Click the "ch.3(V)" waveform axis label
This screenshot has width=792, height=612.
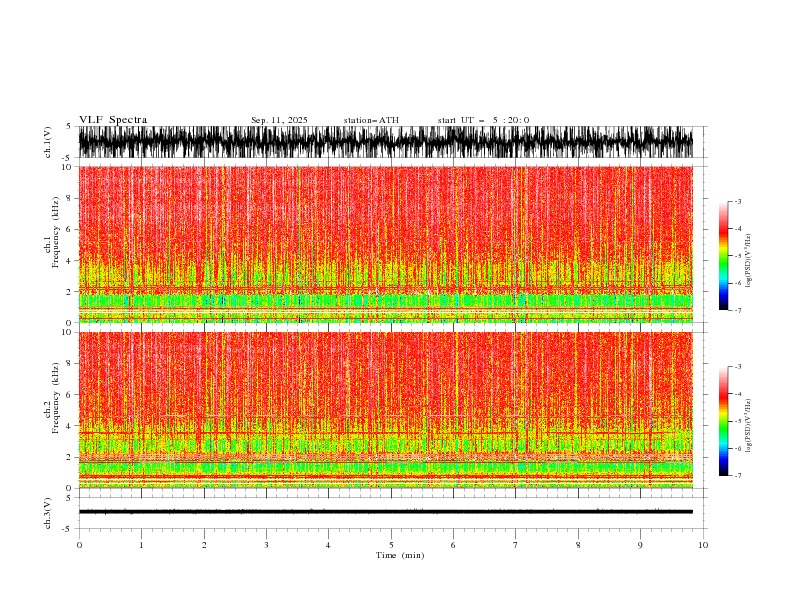[x=48, y=513]
